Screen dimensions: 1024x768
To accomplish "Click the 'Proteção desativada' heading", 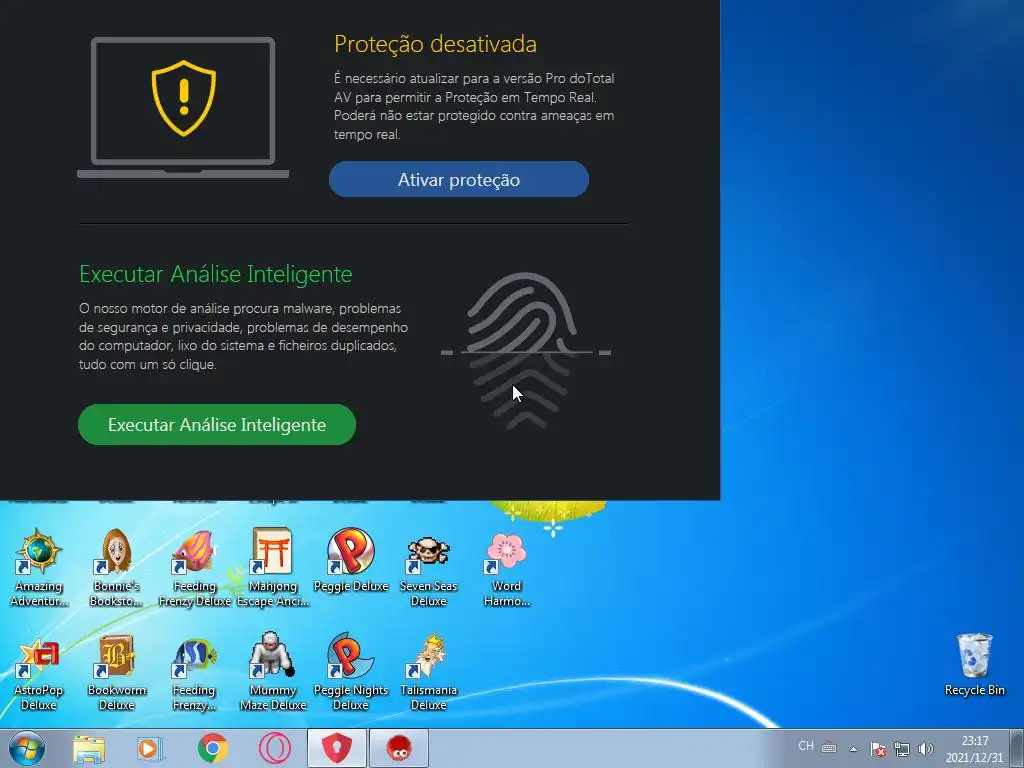I will pos(436,44).
